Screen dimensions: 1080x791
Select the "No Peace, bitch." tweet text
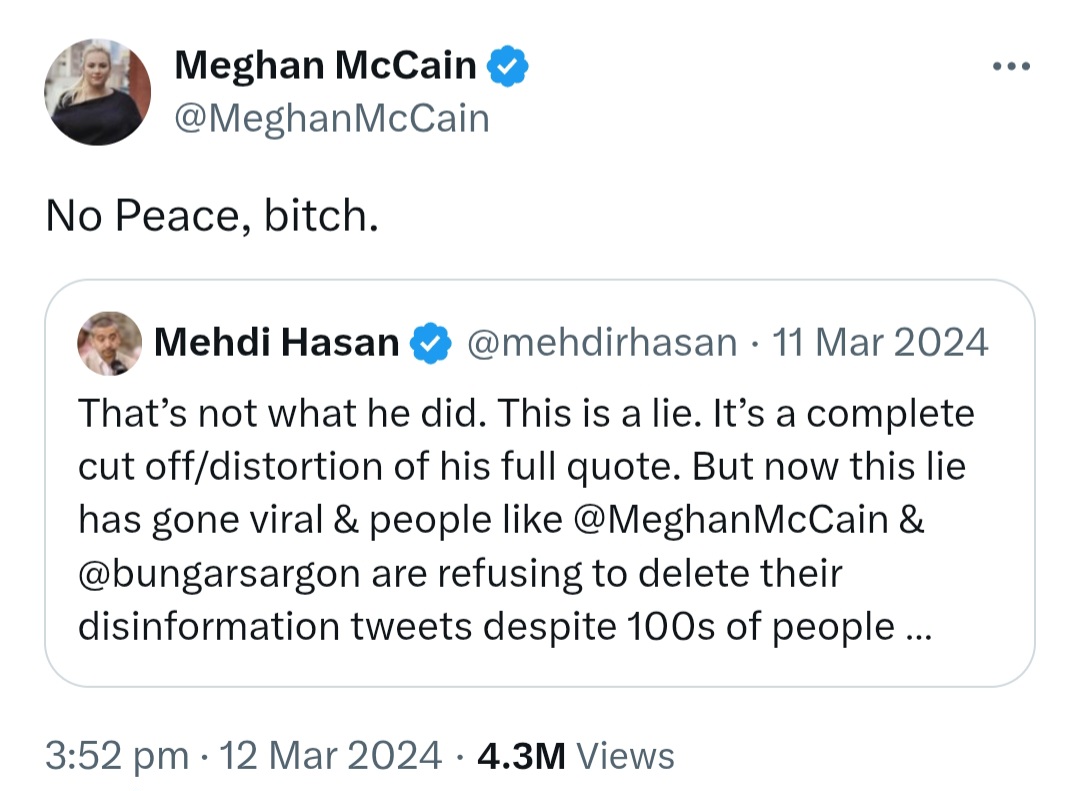pyautogui.click(x=212, y=216)
